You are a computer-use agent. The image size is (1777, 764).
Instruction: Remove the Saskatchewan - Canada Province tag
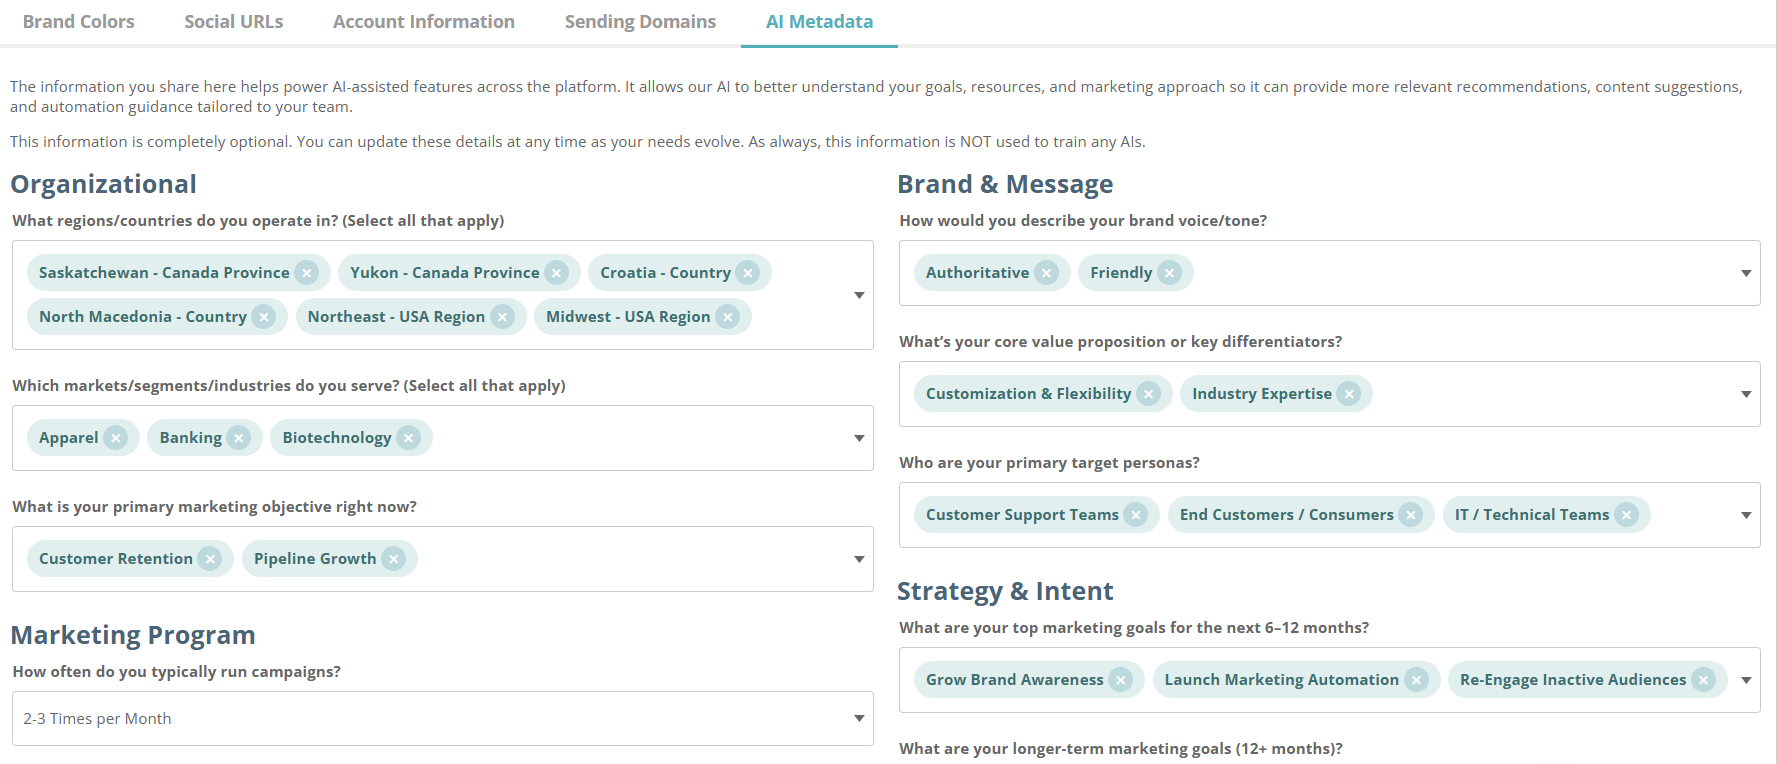tap(307, 273)
